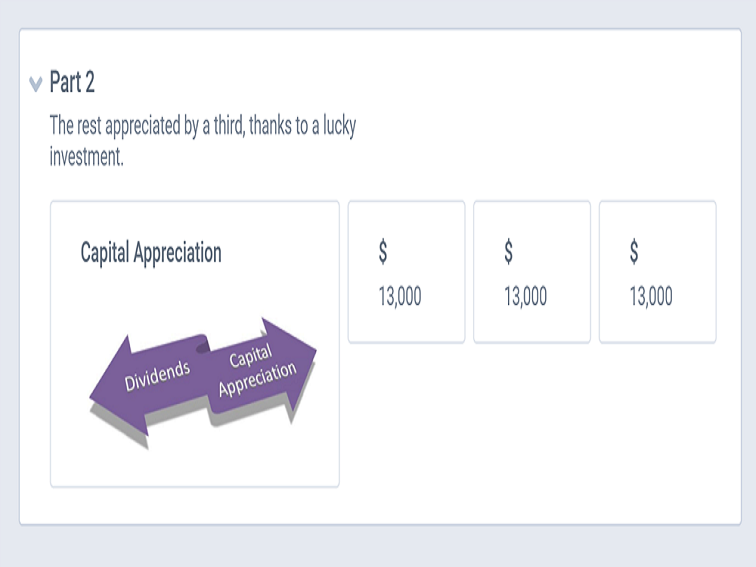Select the 13,000 value in the middle card
This screenshot has width=756, height=567.
click(x=526, y=296)
